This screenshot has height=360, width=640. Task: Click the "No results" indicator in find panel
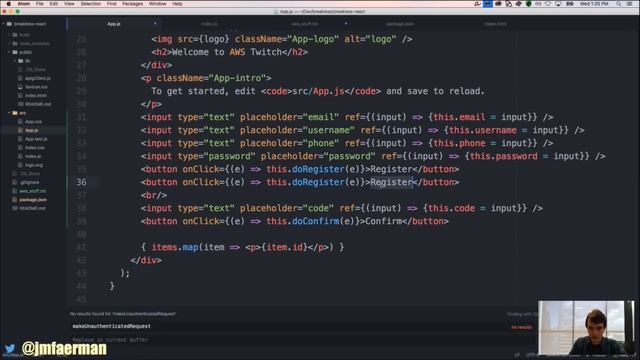[521, 327]
